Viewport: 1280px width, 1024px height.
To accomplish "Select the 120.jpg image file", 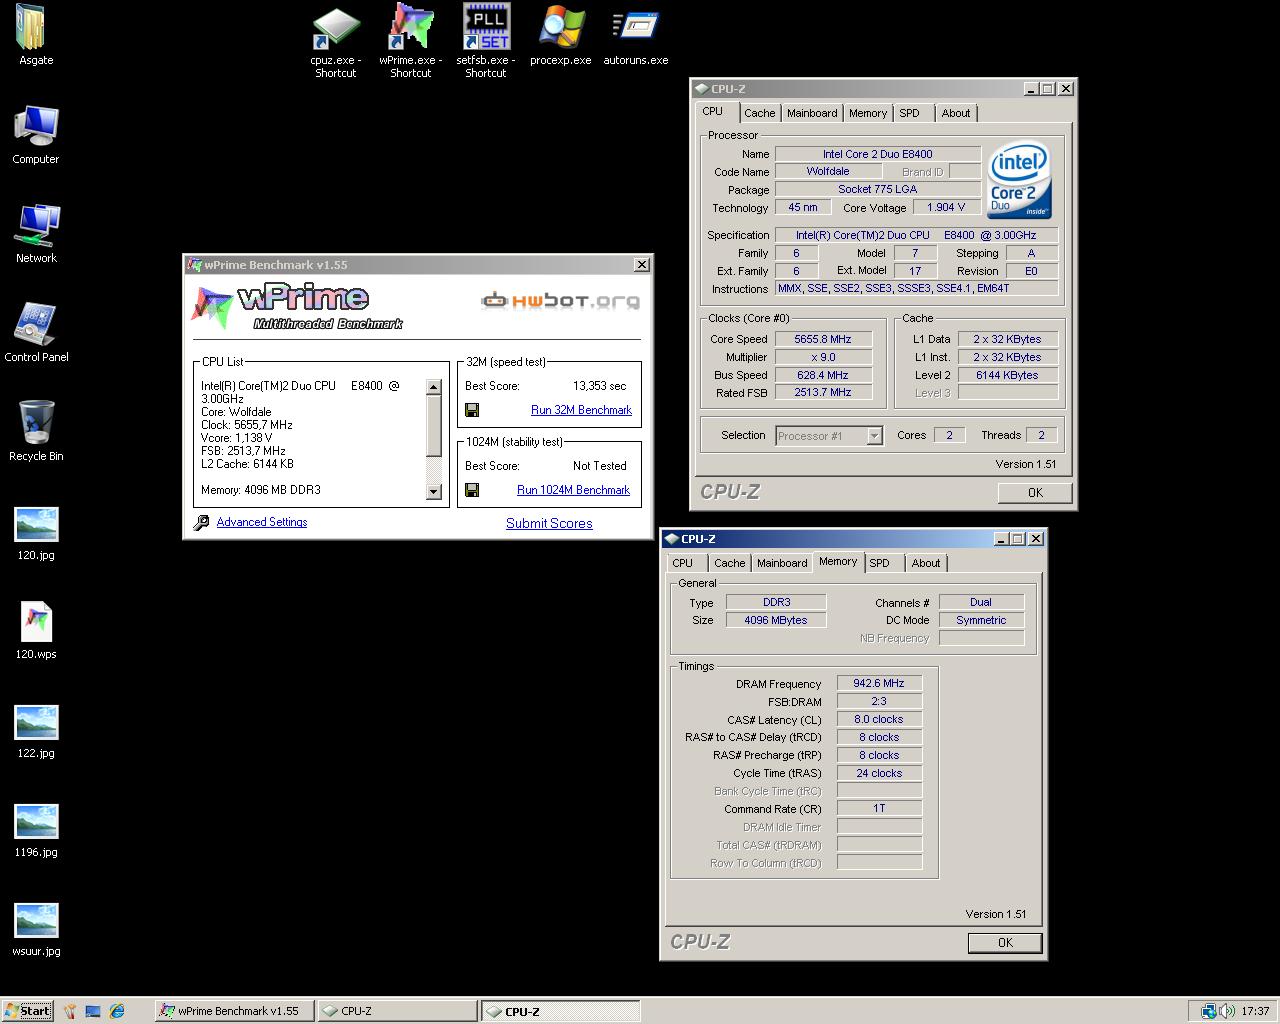I will coord(36,532).
